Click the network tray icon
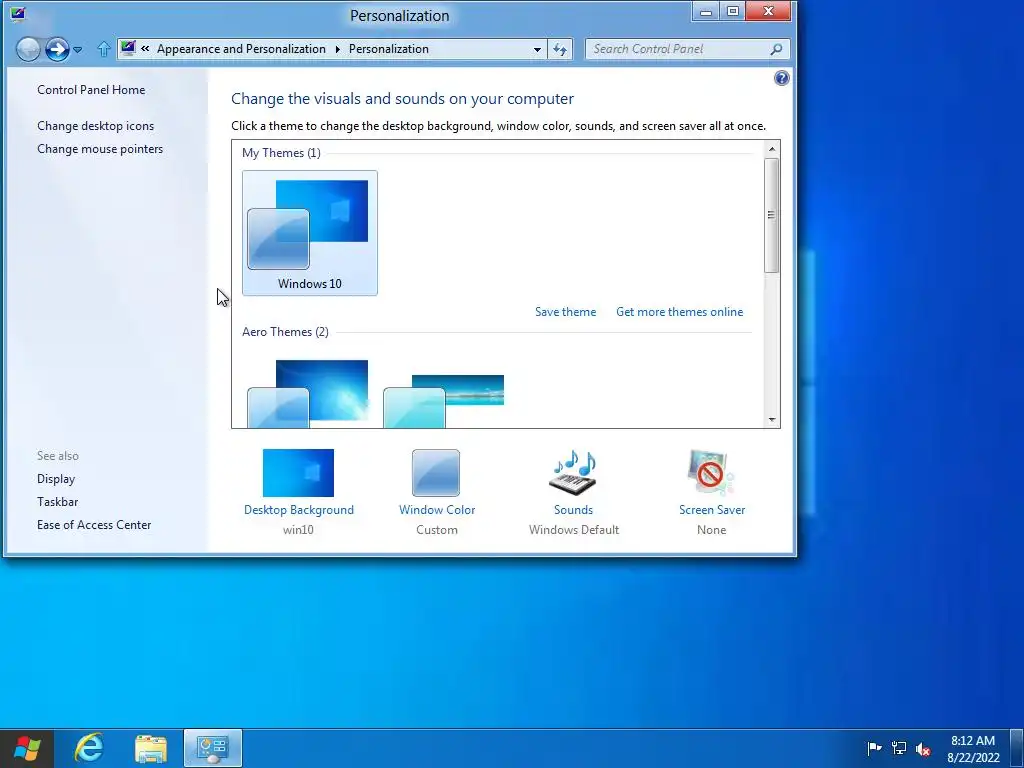 click(x=899, y=748)
